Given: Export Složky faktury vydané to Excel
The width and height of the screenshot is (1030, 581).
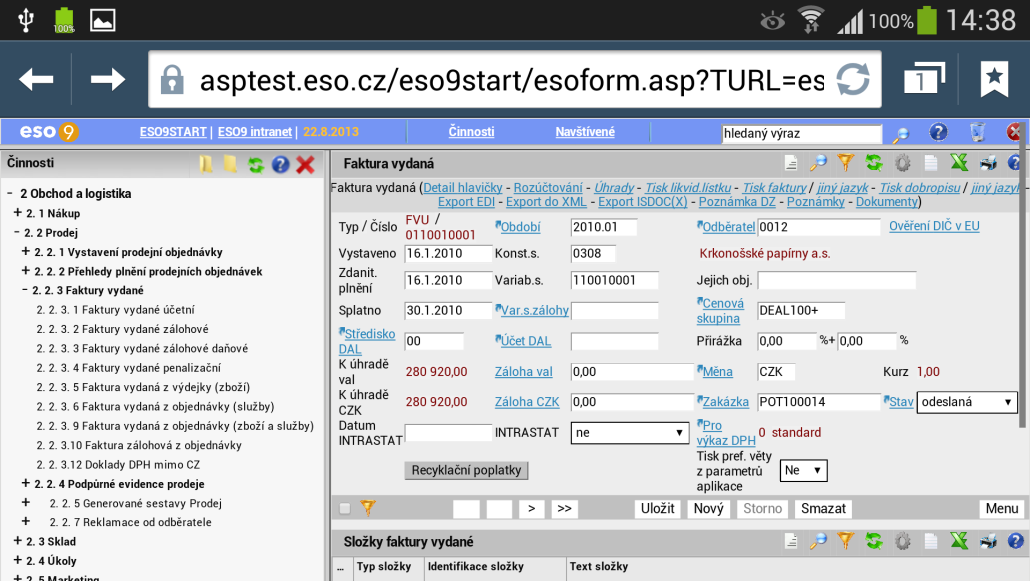Looking at the screenshot, I should 959,541.
